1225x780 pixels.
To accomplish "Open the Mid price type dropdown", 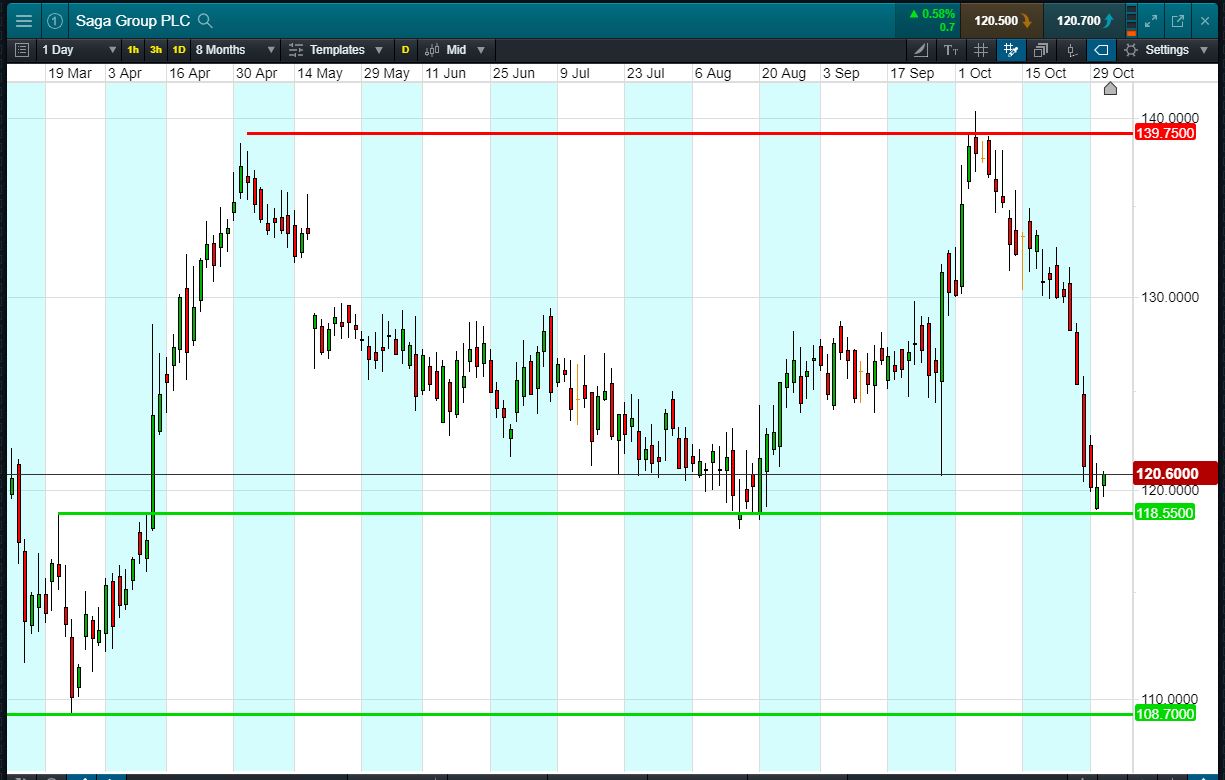I will (455, 50).
